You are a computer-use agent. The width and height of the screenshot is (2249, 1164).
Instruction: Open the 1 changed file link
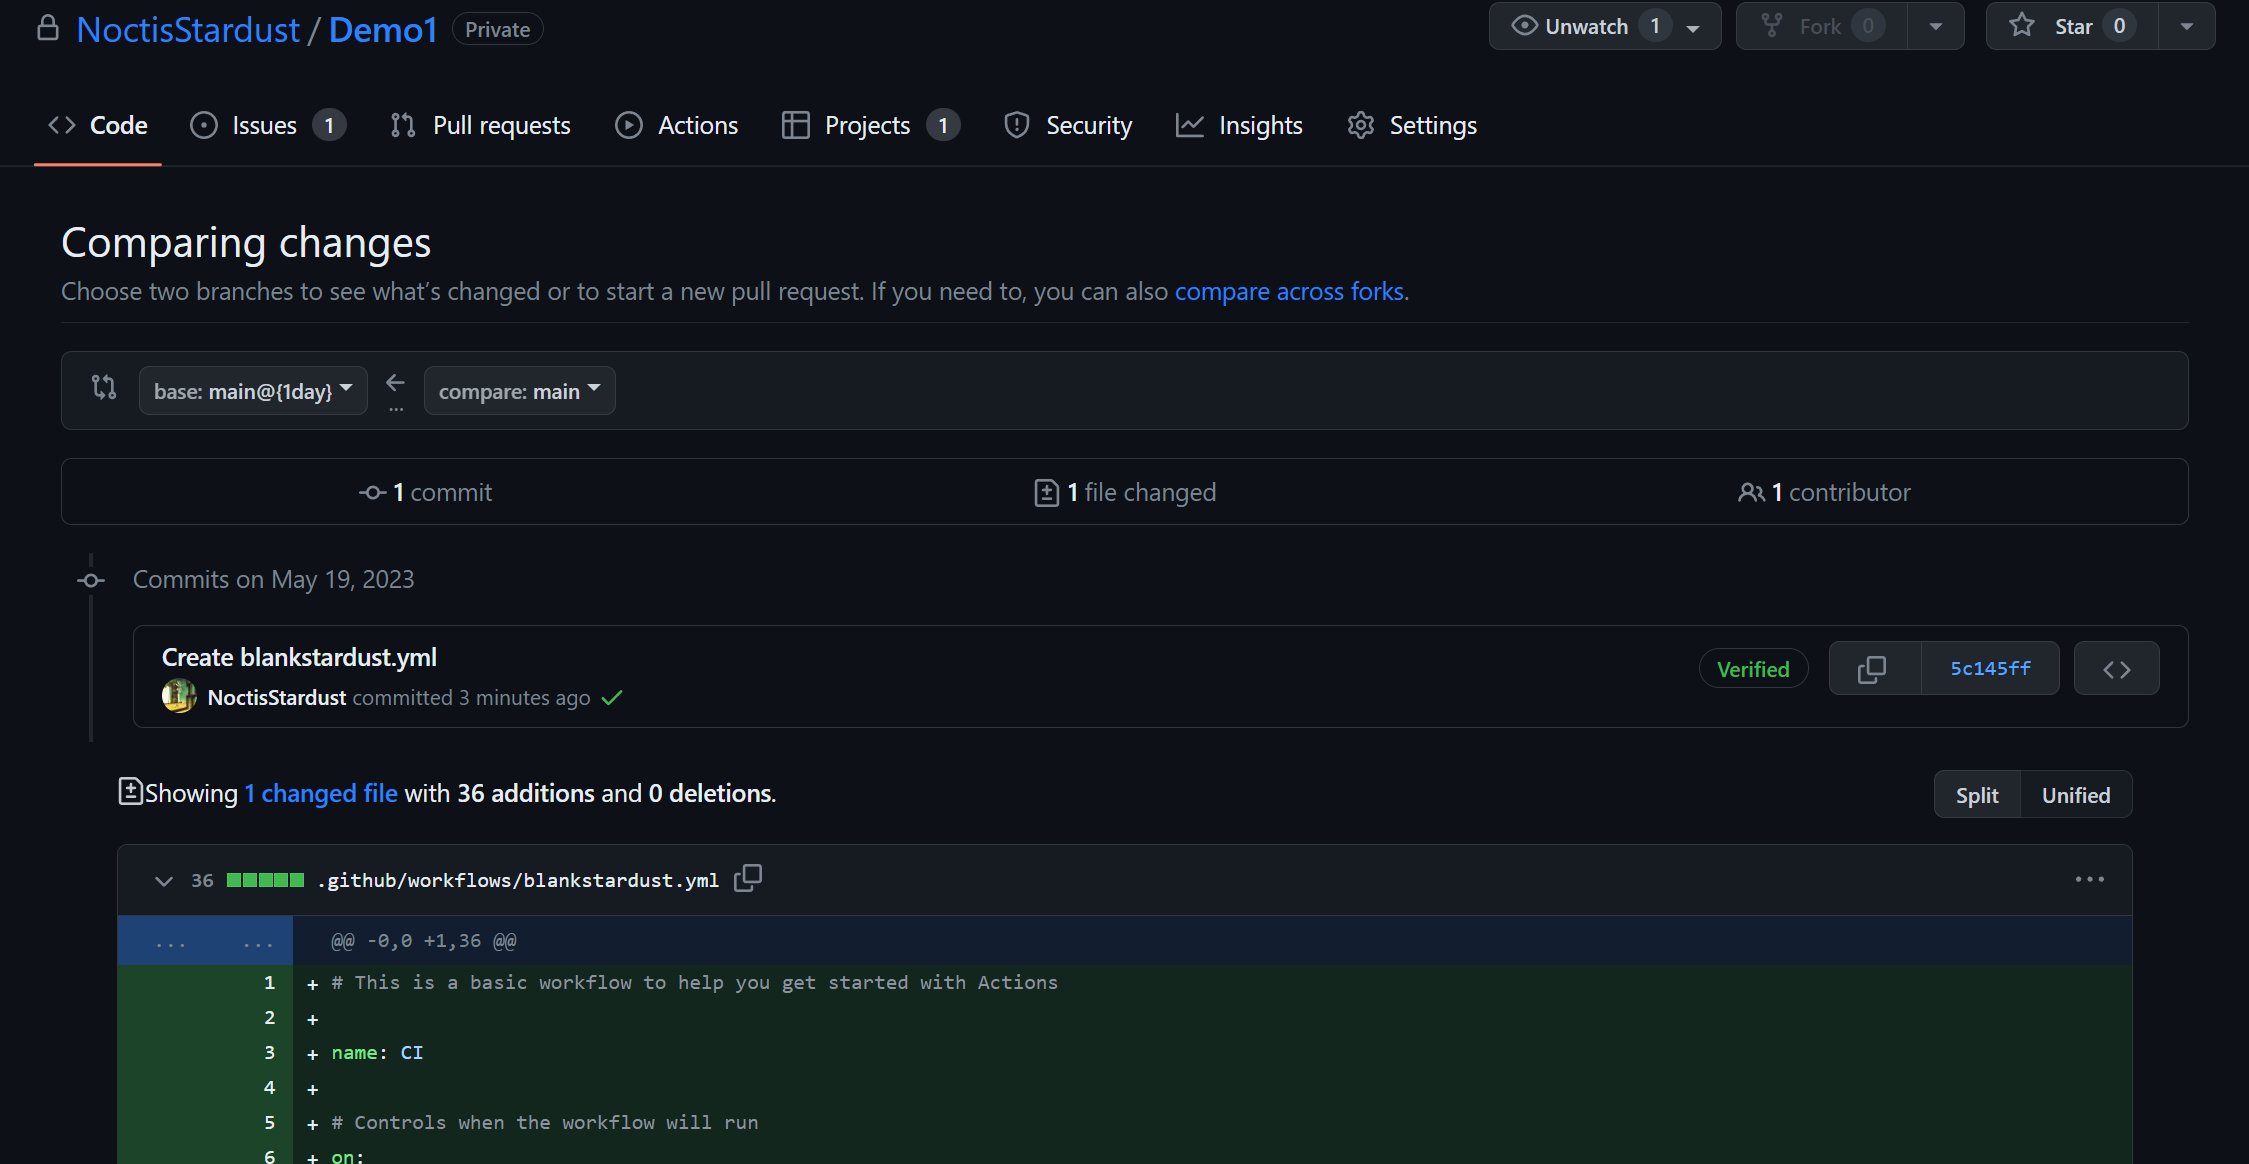[x=321, y=794]
